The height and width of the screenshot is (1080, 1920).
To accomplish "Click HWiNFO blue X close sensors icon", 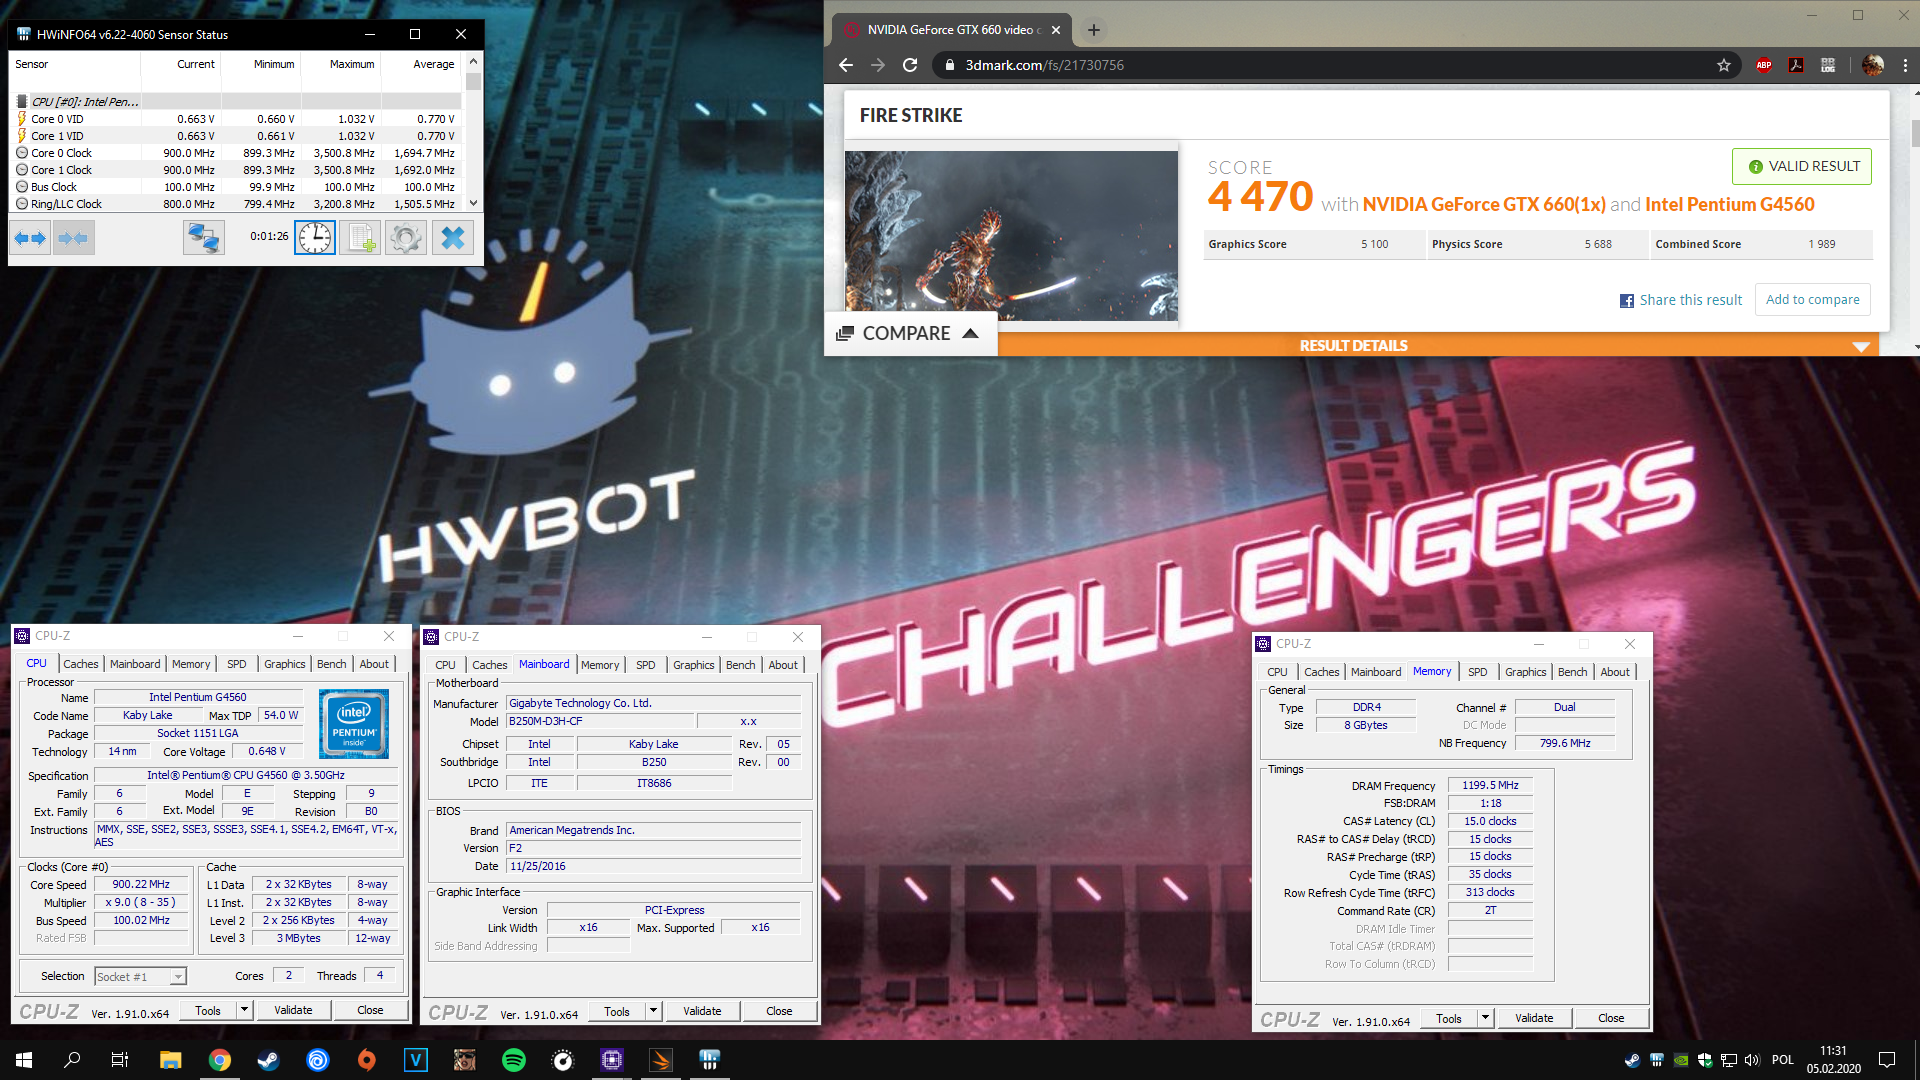I will 453,238.
